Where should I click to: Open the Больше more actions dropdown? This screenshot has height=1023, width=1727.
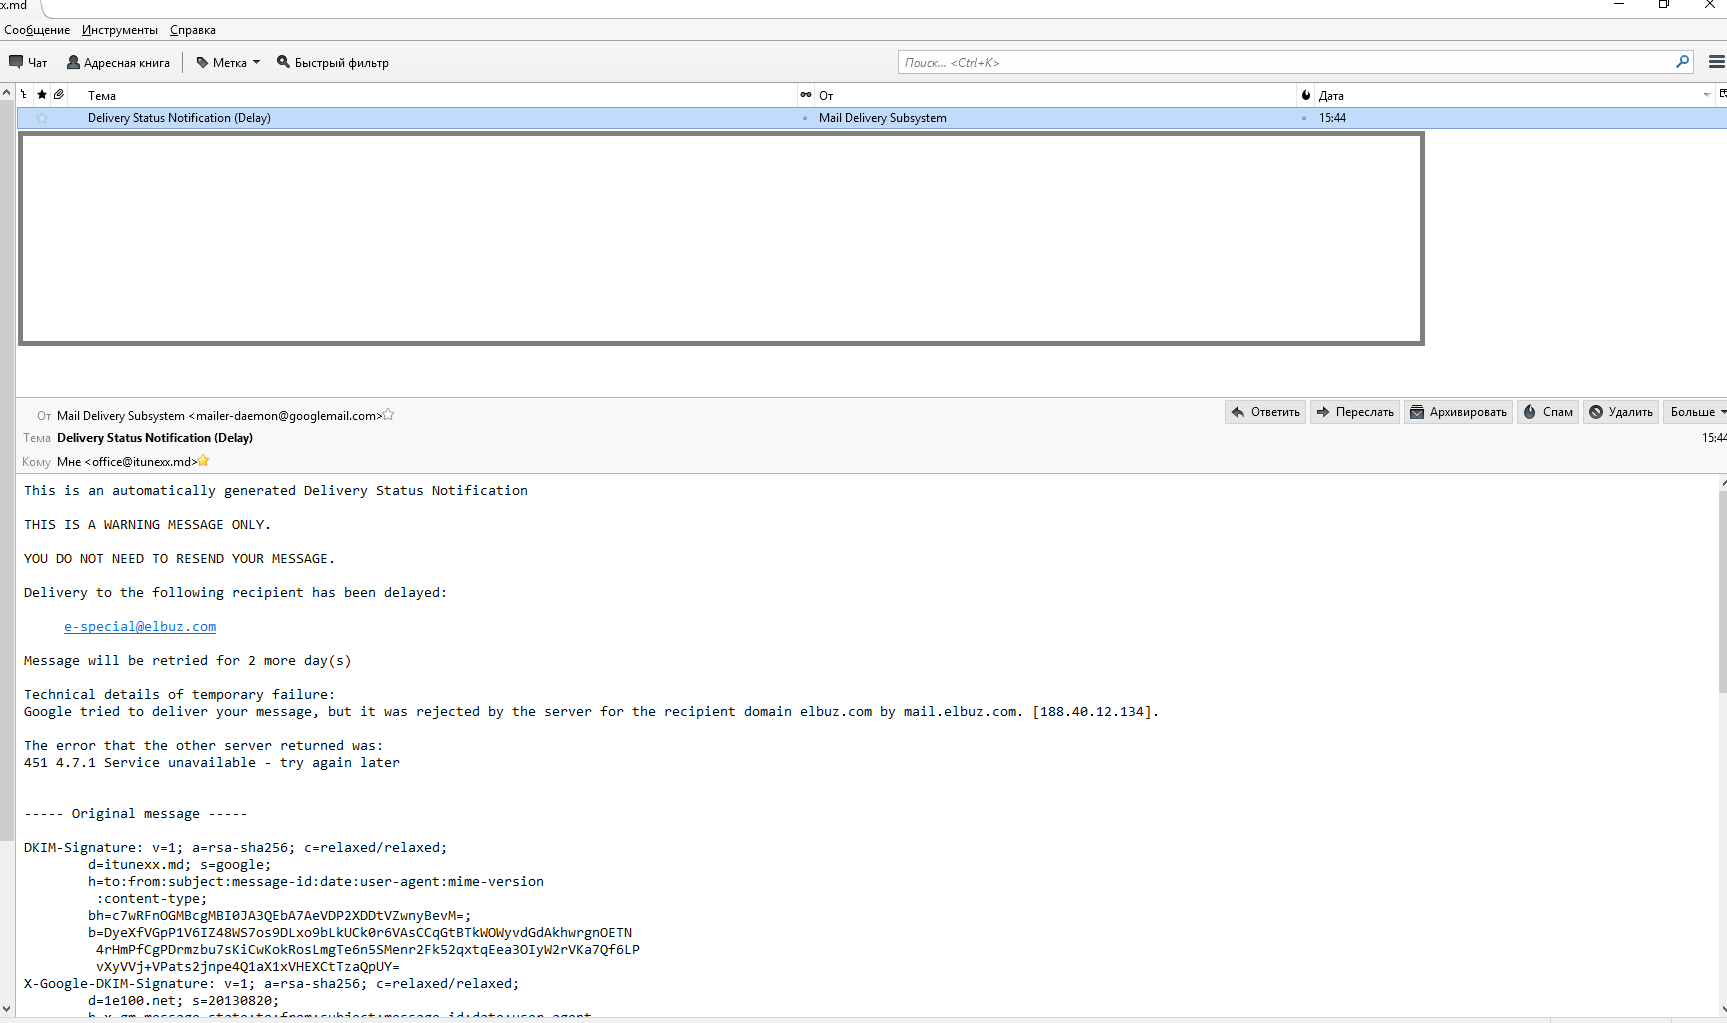point(1696,412)
